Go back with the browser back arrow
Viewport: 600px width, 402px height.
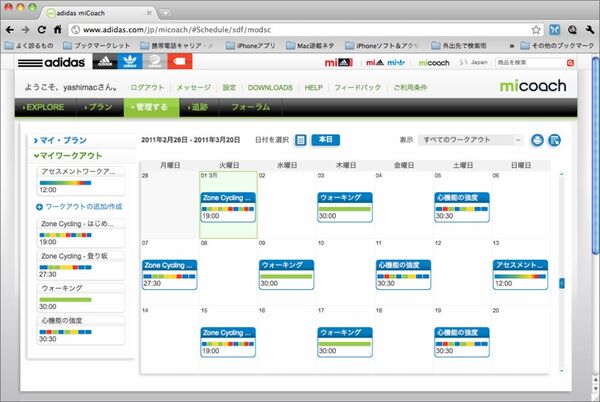pos(10,30)
